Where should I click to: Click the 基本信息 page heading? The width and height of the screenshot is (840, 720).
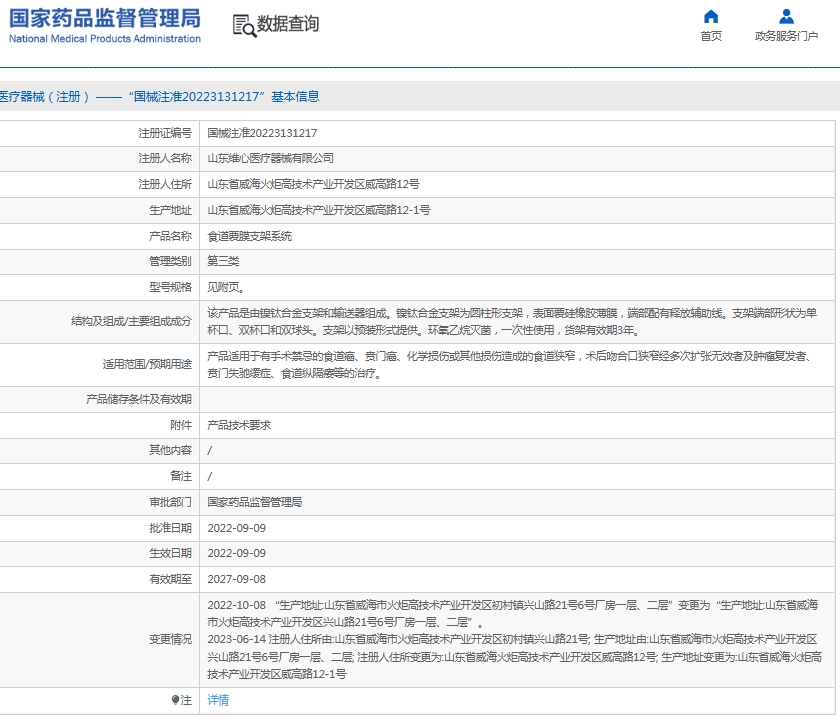[295, 97]
